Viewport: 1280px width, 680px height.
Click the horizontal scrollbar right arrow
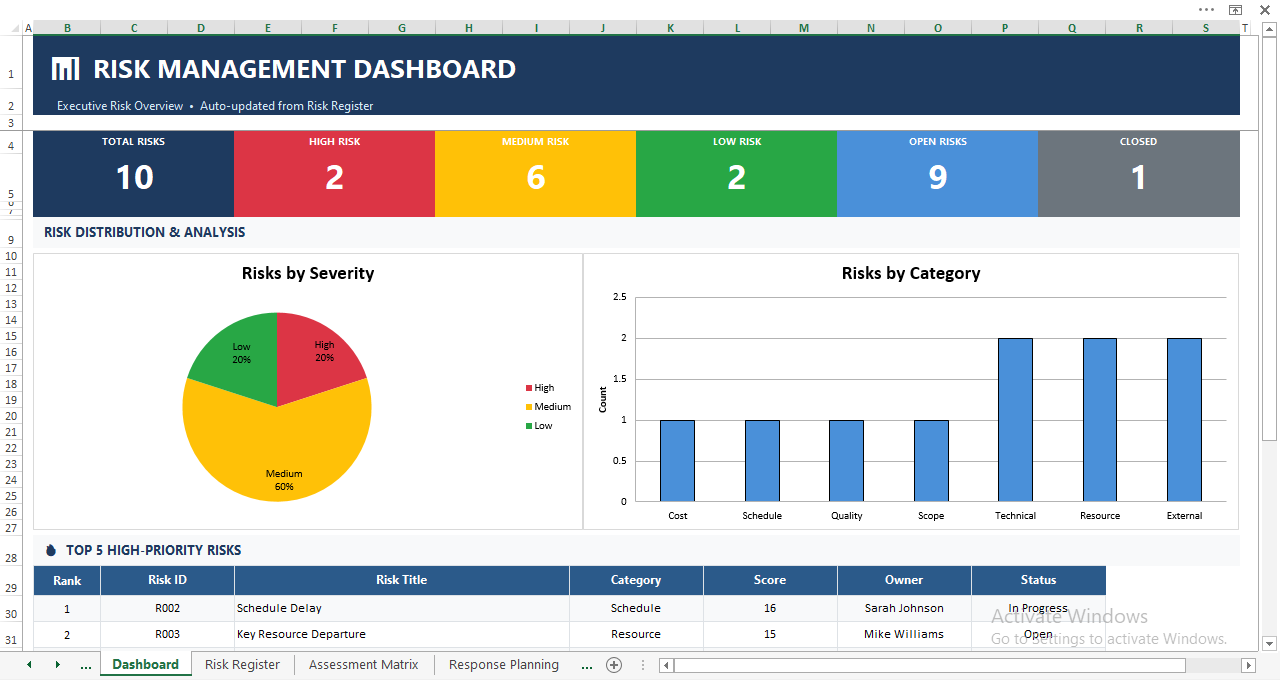[1248, 665]
